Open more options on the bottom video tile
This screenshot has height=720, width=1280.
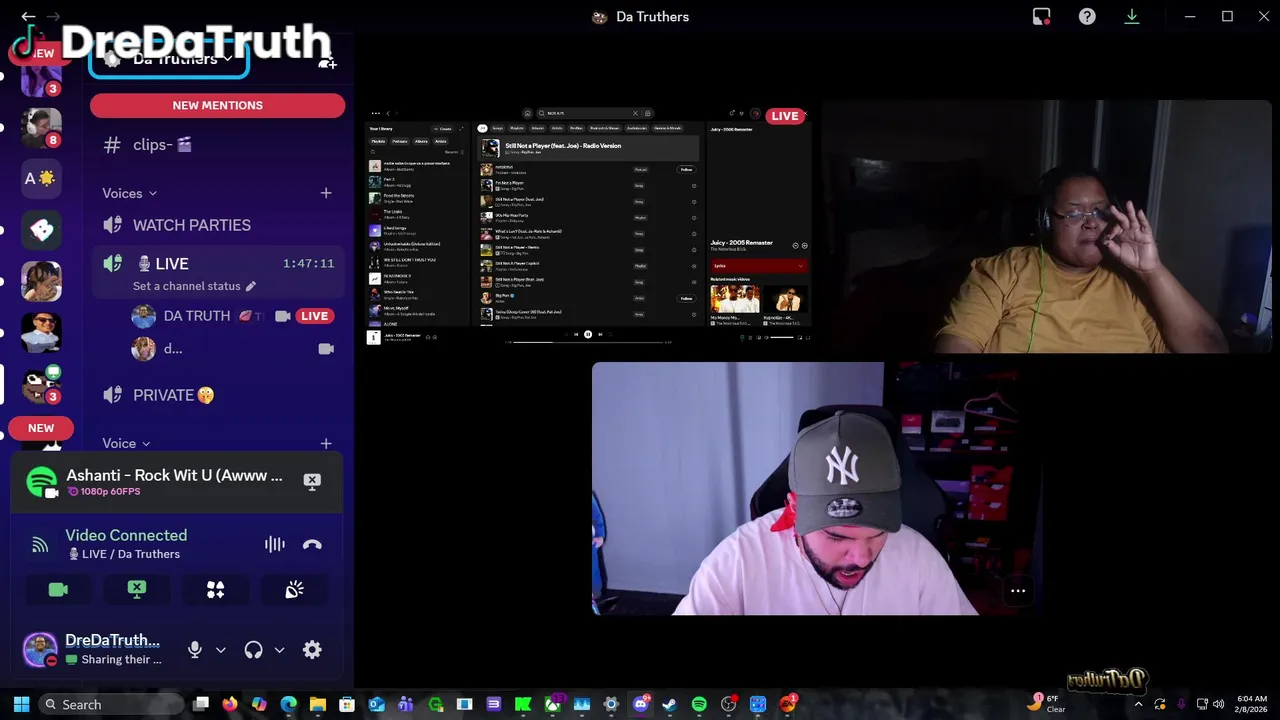click(x=1018, y=591)
